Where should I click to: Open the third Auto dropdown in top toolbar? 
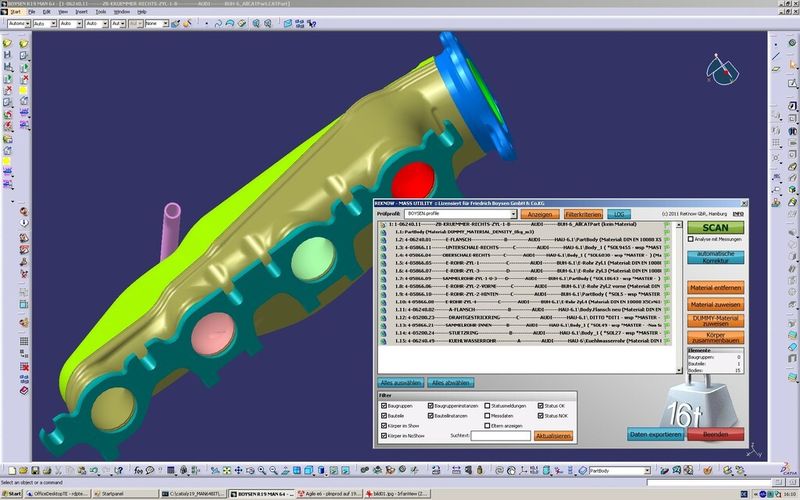pyautogui.click(x=79, y=23)
